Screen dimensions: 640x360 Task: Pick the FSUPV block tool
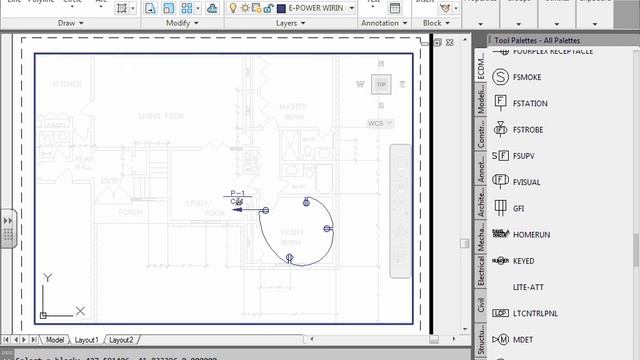coord(513,156)
